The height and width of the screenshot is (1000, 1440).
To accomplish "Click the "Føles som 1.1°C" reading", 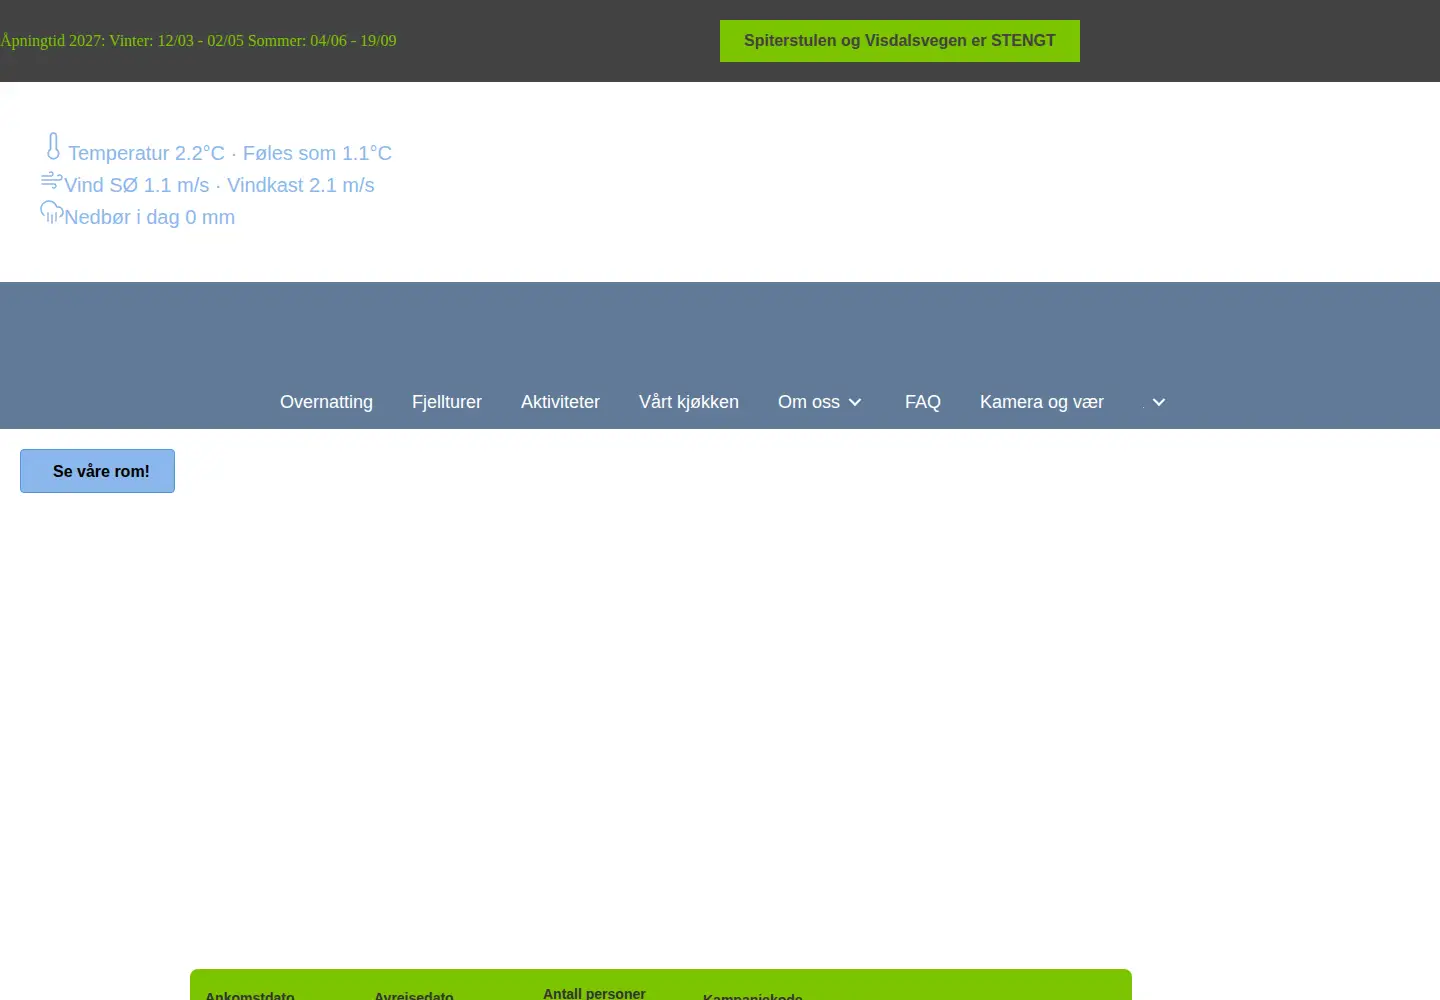I will tap(317, 153).
